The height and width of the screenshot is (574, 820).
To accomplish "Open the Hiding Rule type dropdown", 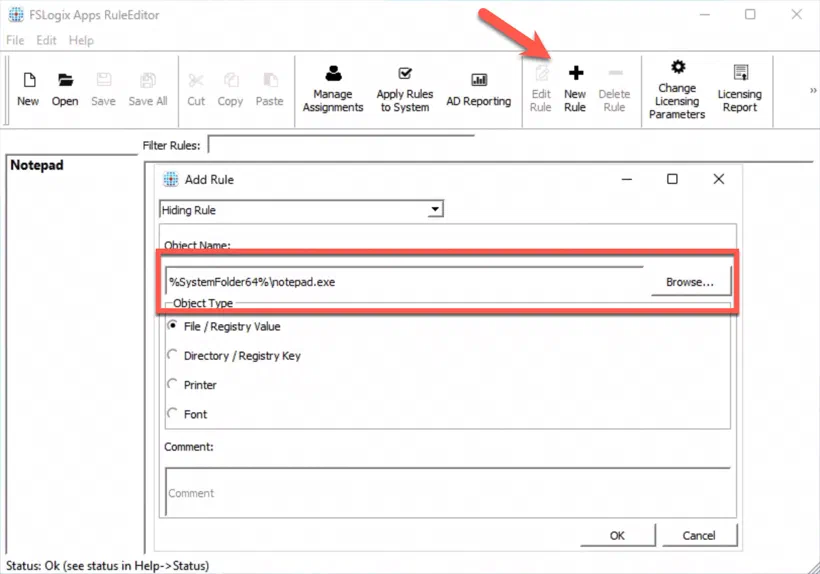I will (435, 210).
